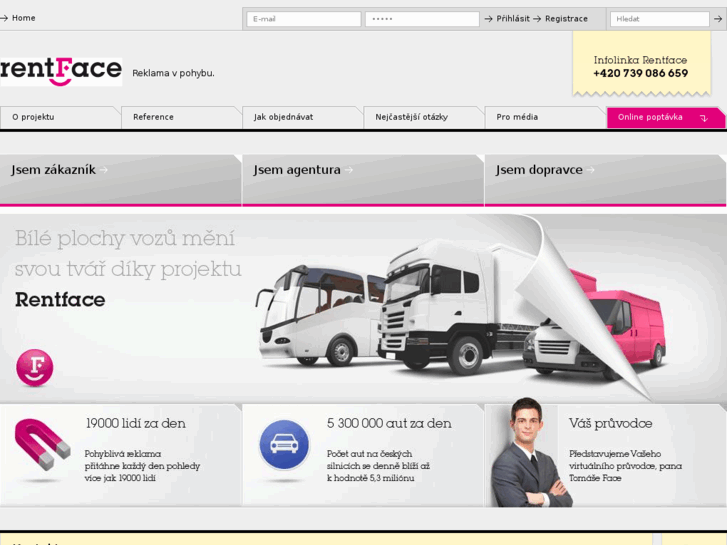Click the pink magnet icon
727x545 pixels.
pos(42,444)
